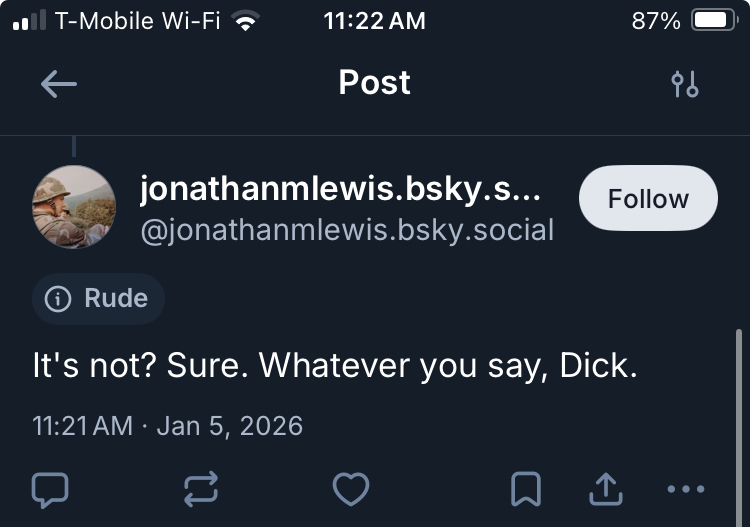Tap the battery indicator in status bar
Screen dimensions: 750x527
click(714, 21)
